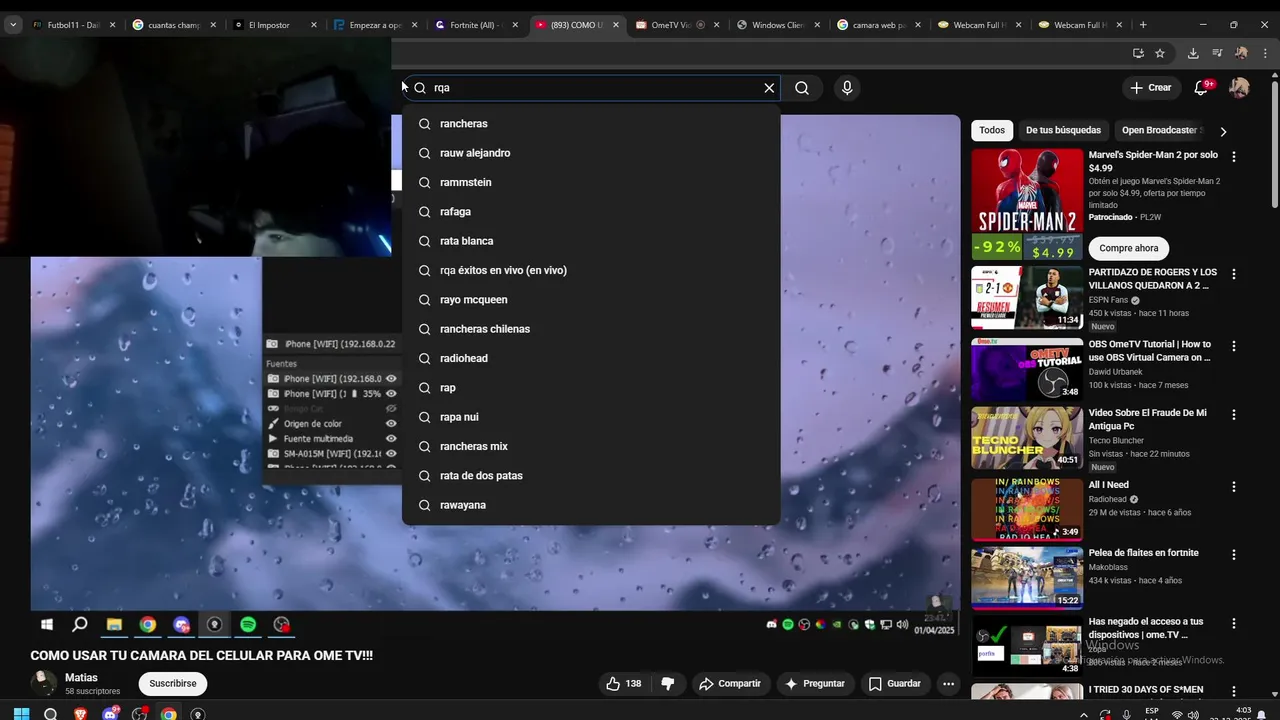Subscribe with Suscribirse button
This screenshot has width=1280, height=720.
pyautogui.click(x=173, y=684)
